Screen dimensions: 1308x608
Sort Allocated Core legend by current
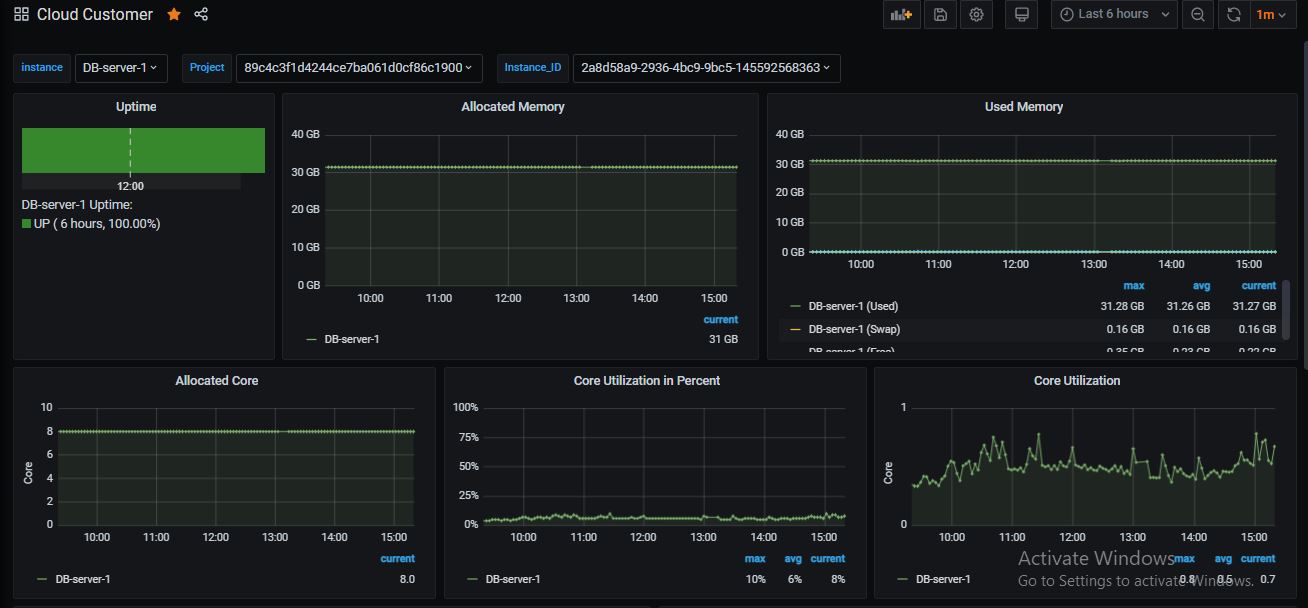pyautogui.click(x=398, y=559)
